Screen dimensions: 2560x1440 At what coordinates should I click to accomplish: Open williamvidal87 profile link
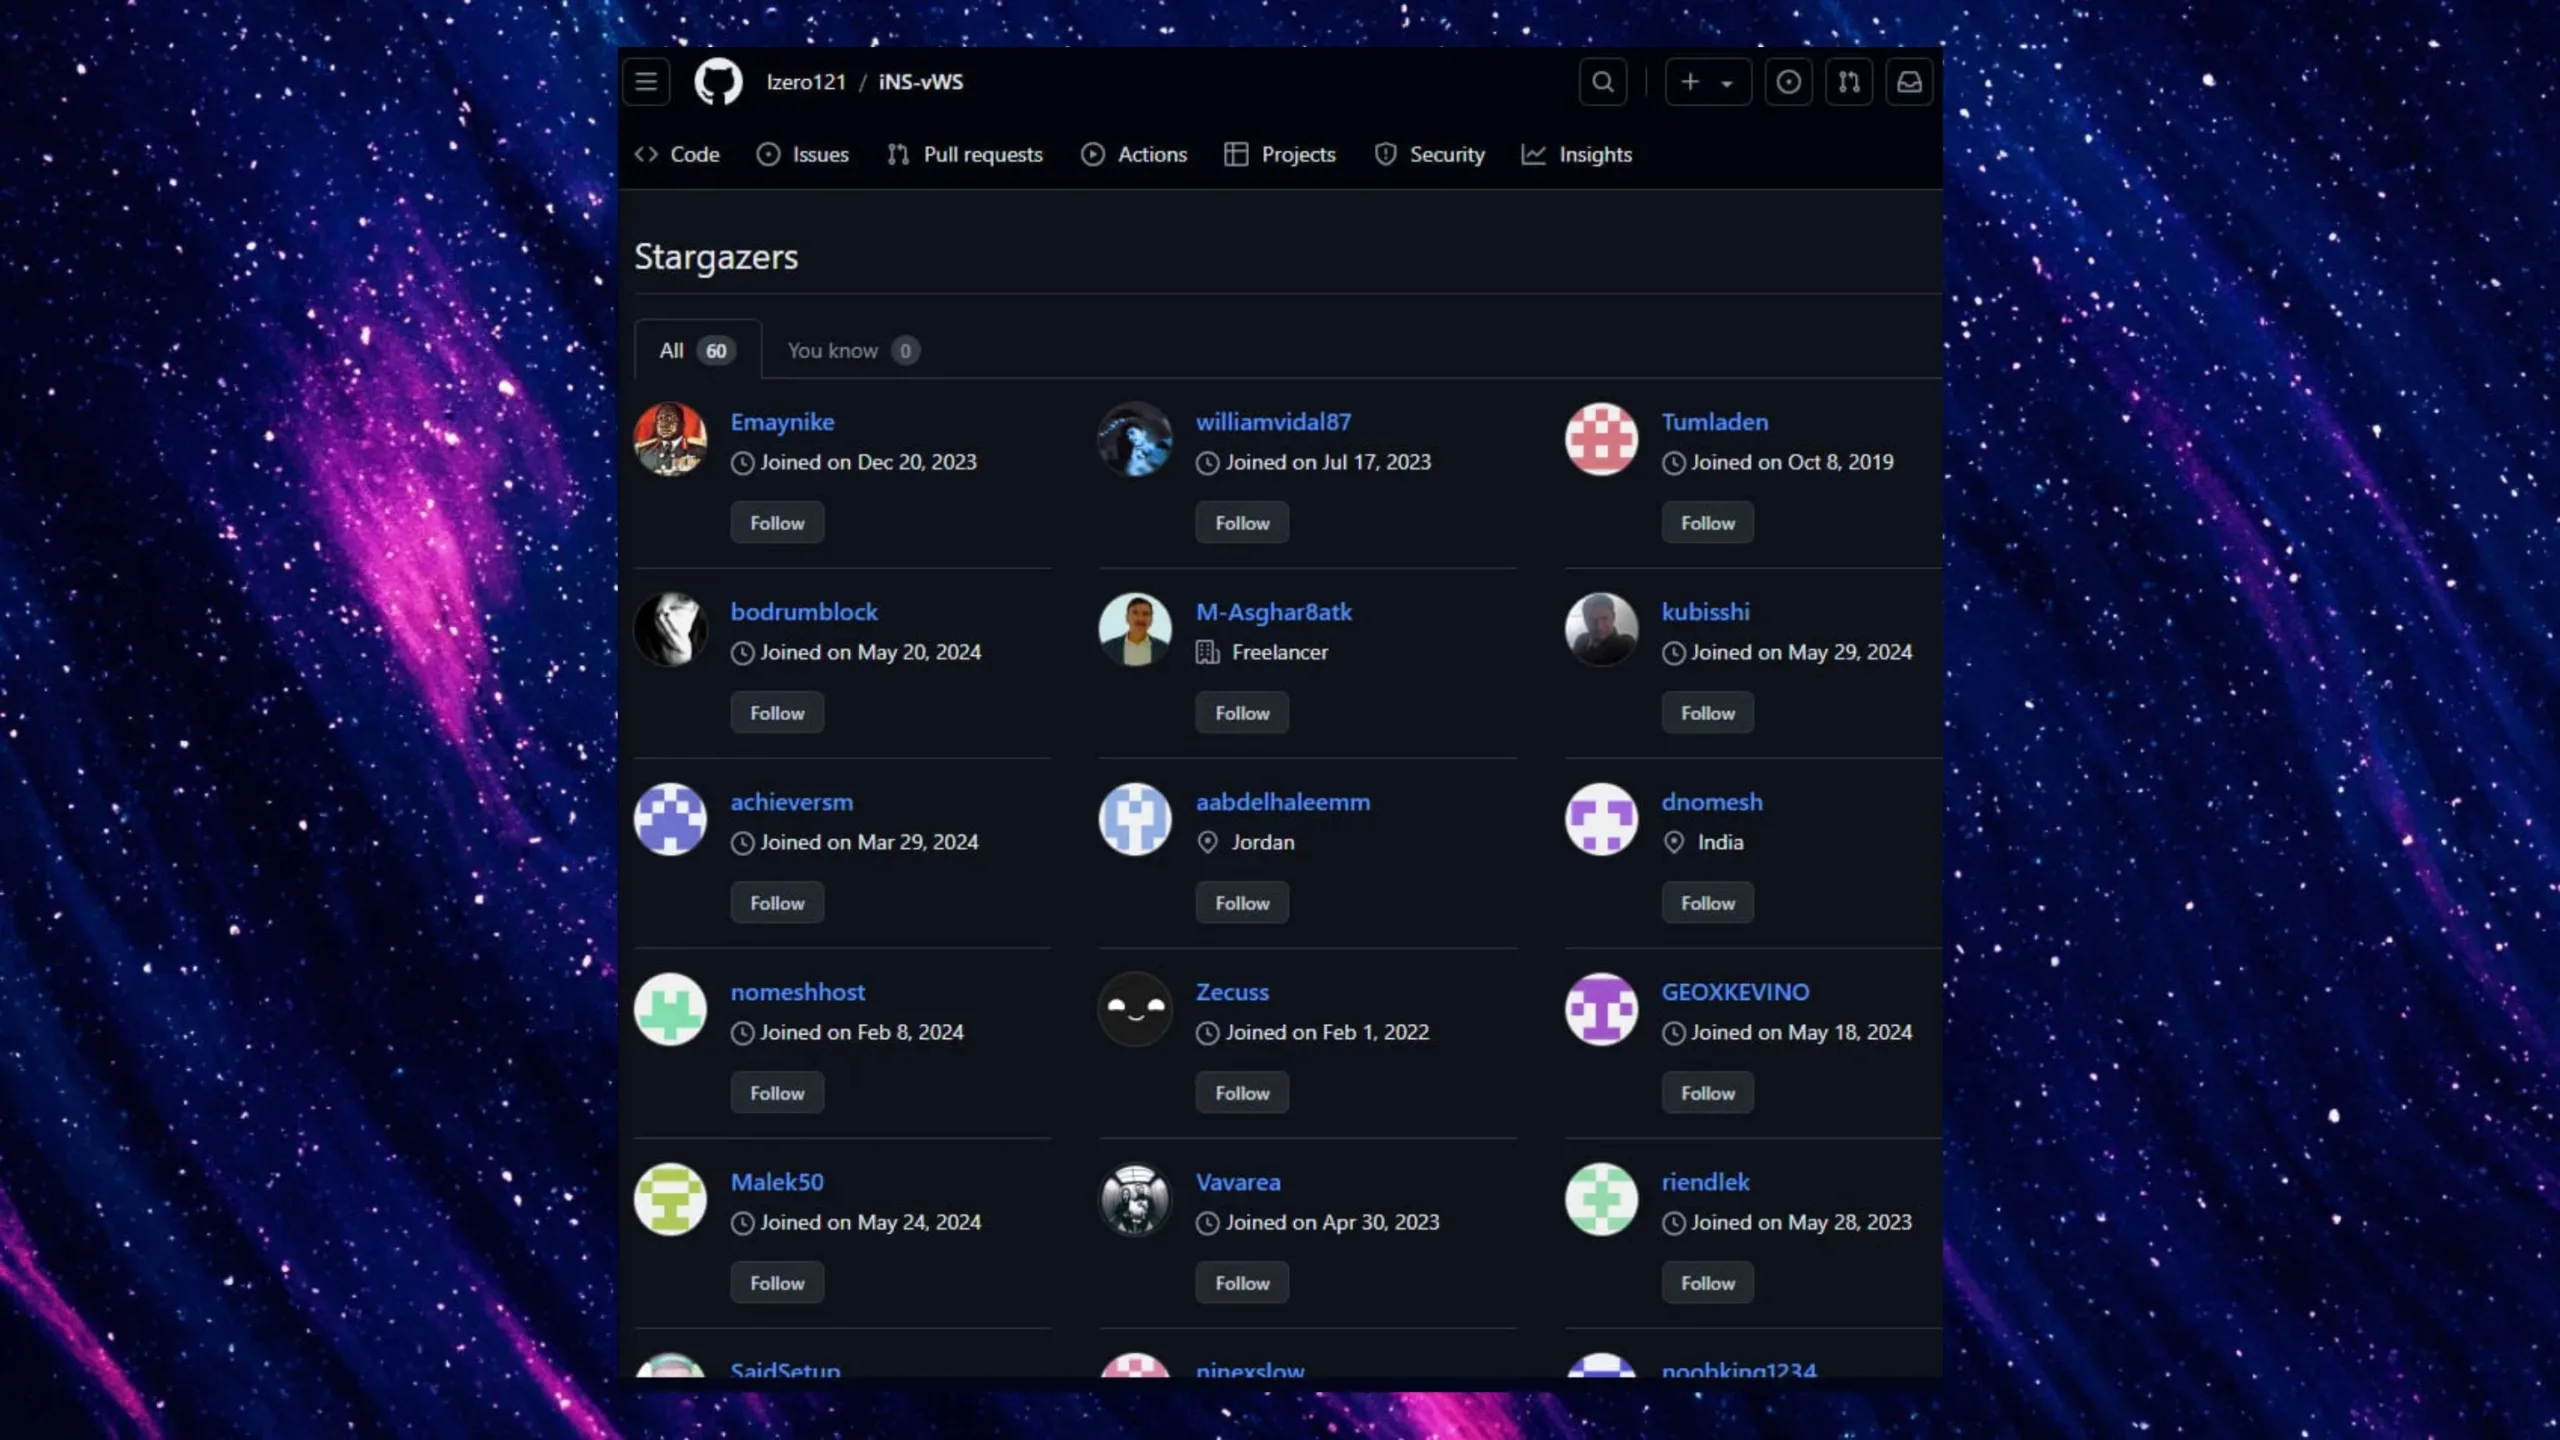pos(1273,422)
